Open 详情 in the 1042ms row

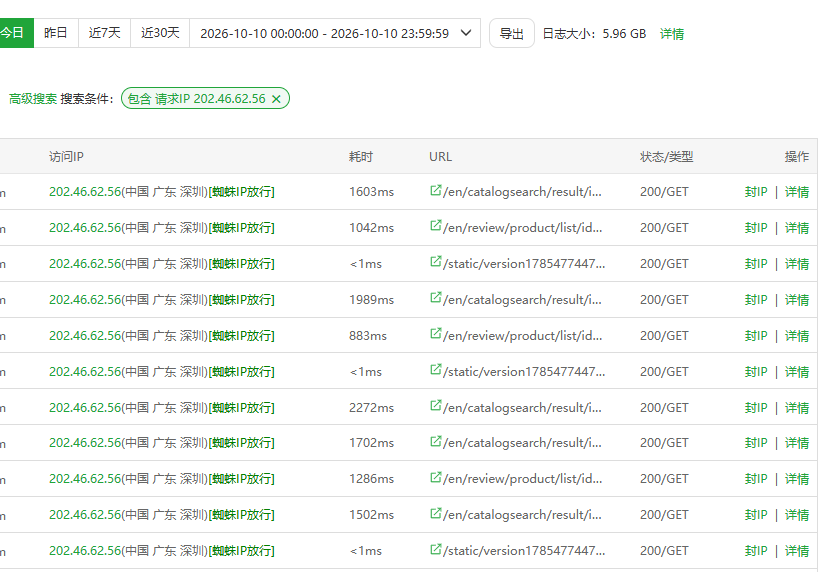pos(797,228)
